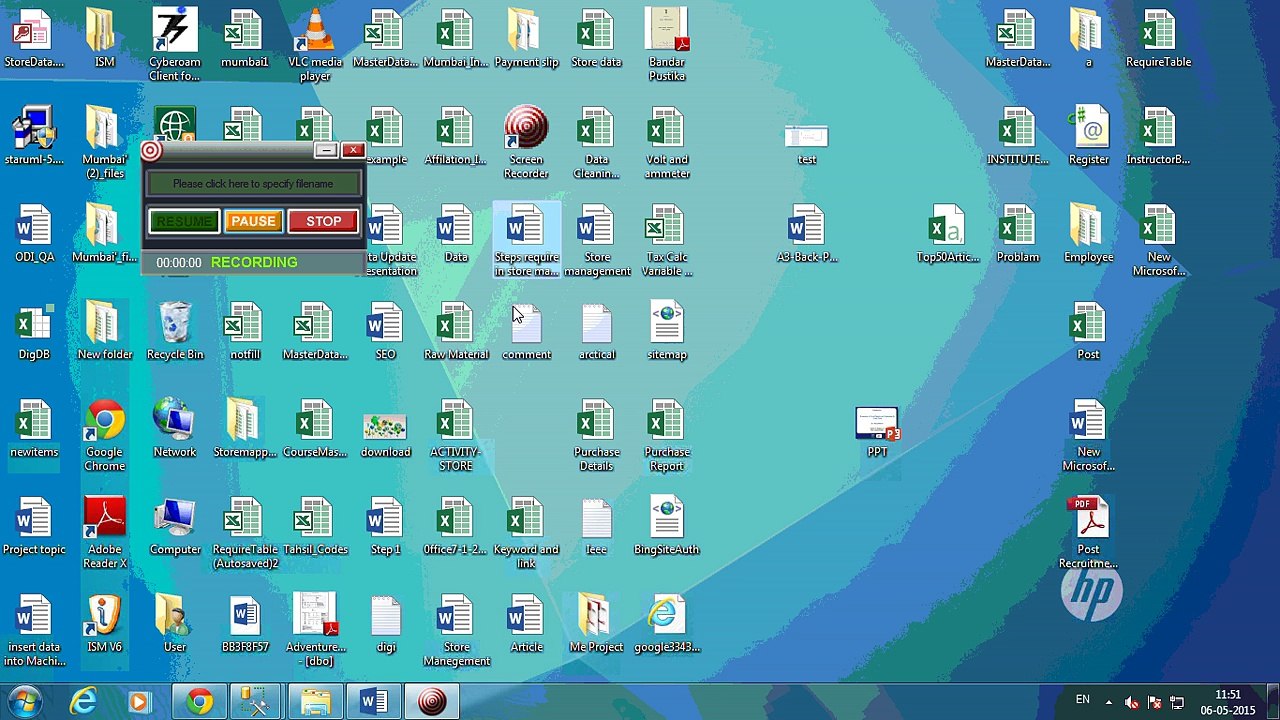Open the Project topic document
The height and width of the screenshot is (720, 1280).
(34, 526)
